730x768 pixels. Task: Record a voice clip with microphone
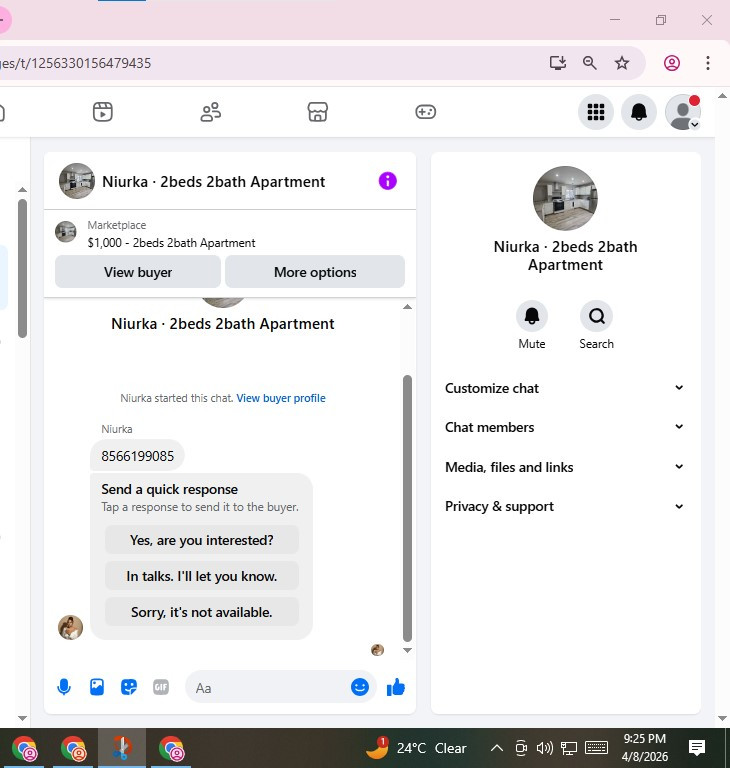[x=64, y=687]
